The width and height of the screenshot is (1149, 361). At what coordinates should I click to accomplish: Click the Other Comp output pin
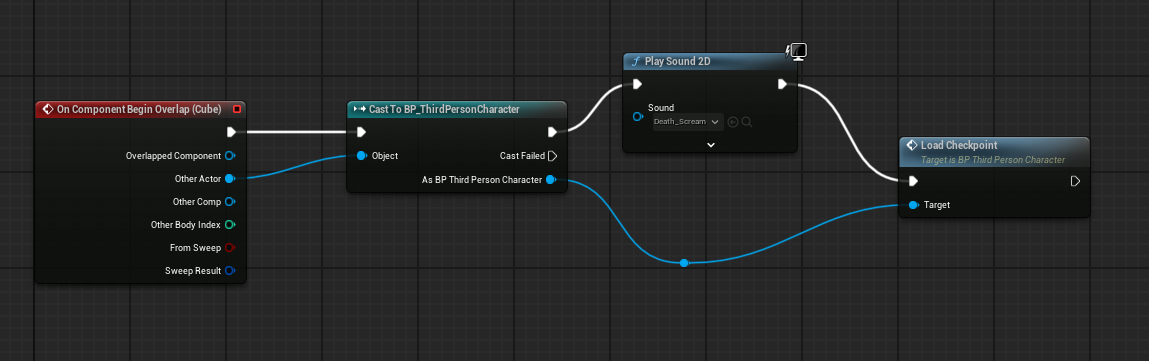coord(230,201)
